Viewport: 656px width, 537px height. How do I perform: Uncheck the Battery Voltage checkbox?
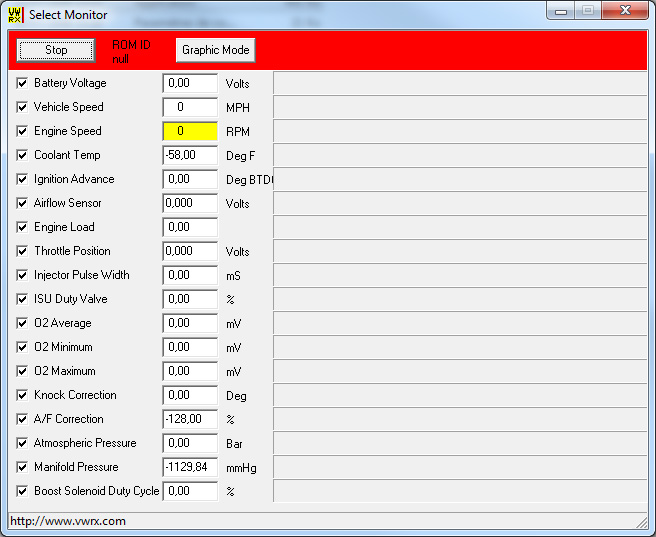22,83
